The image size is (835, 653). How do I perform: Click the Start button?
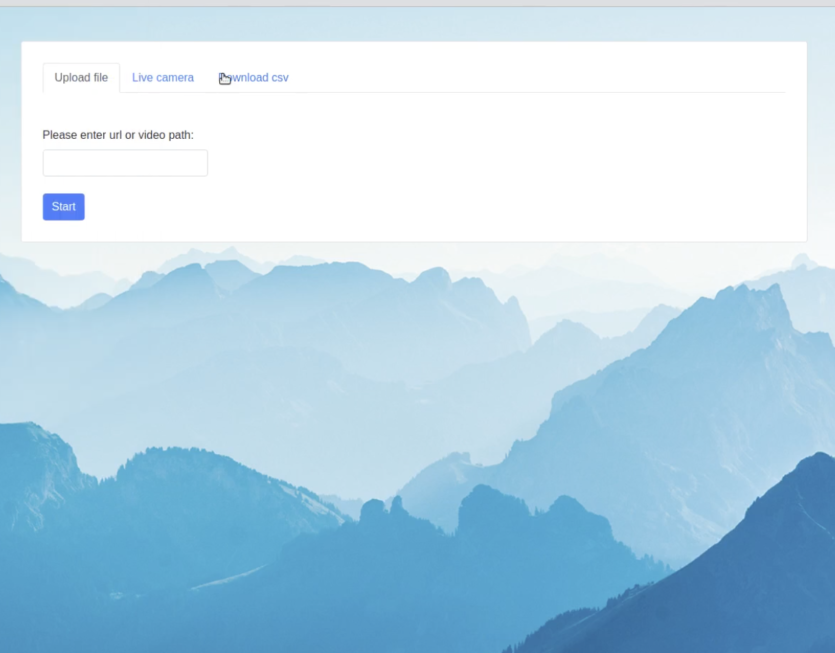(x=63, y=207)
